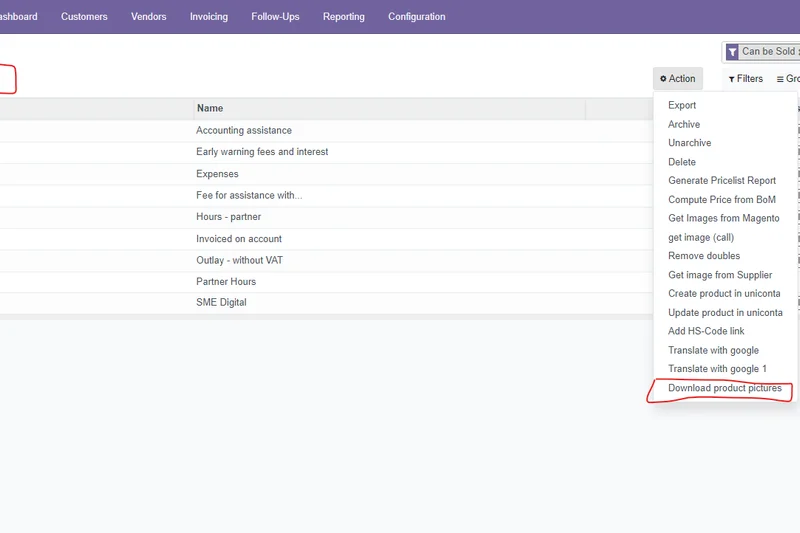Open the Outlay - without VAT row

pos(327,260)
